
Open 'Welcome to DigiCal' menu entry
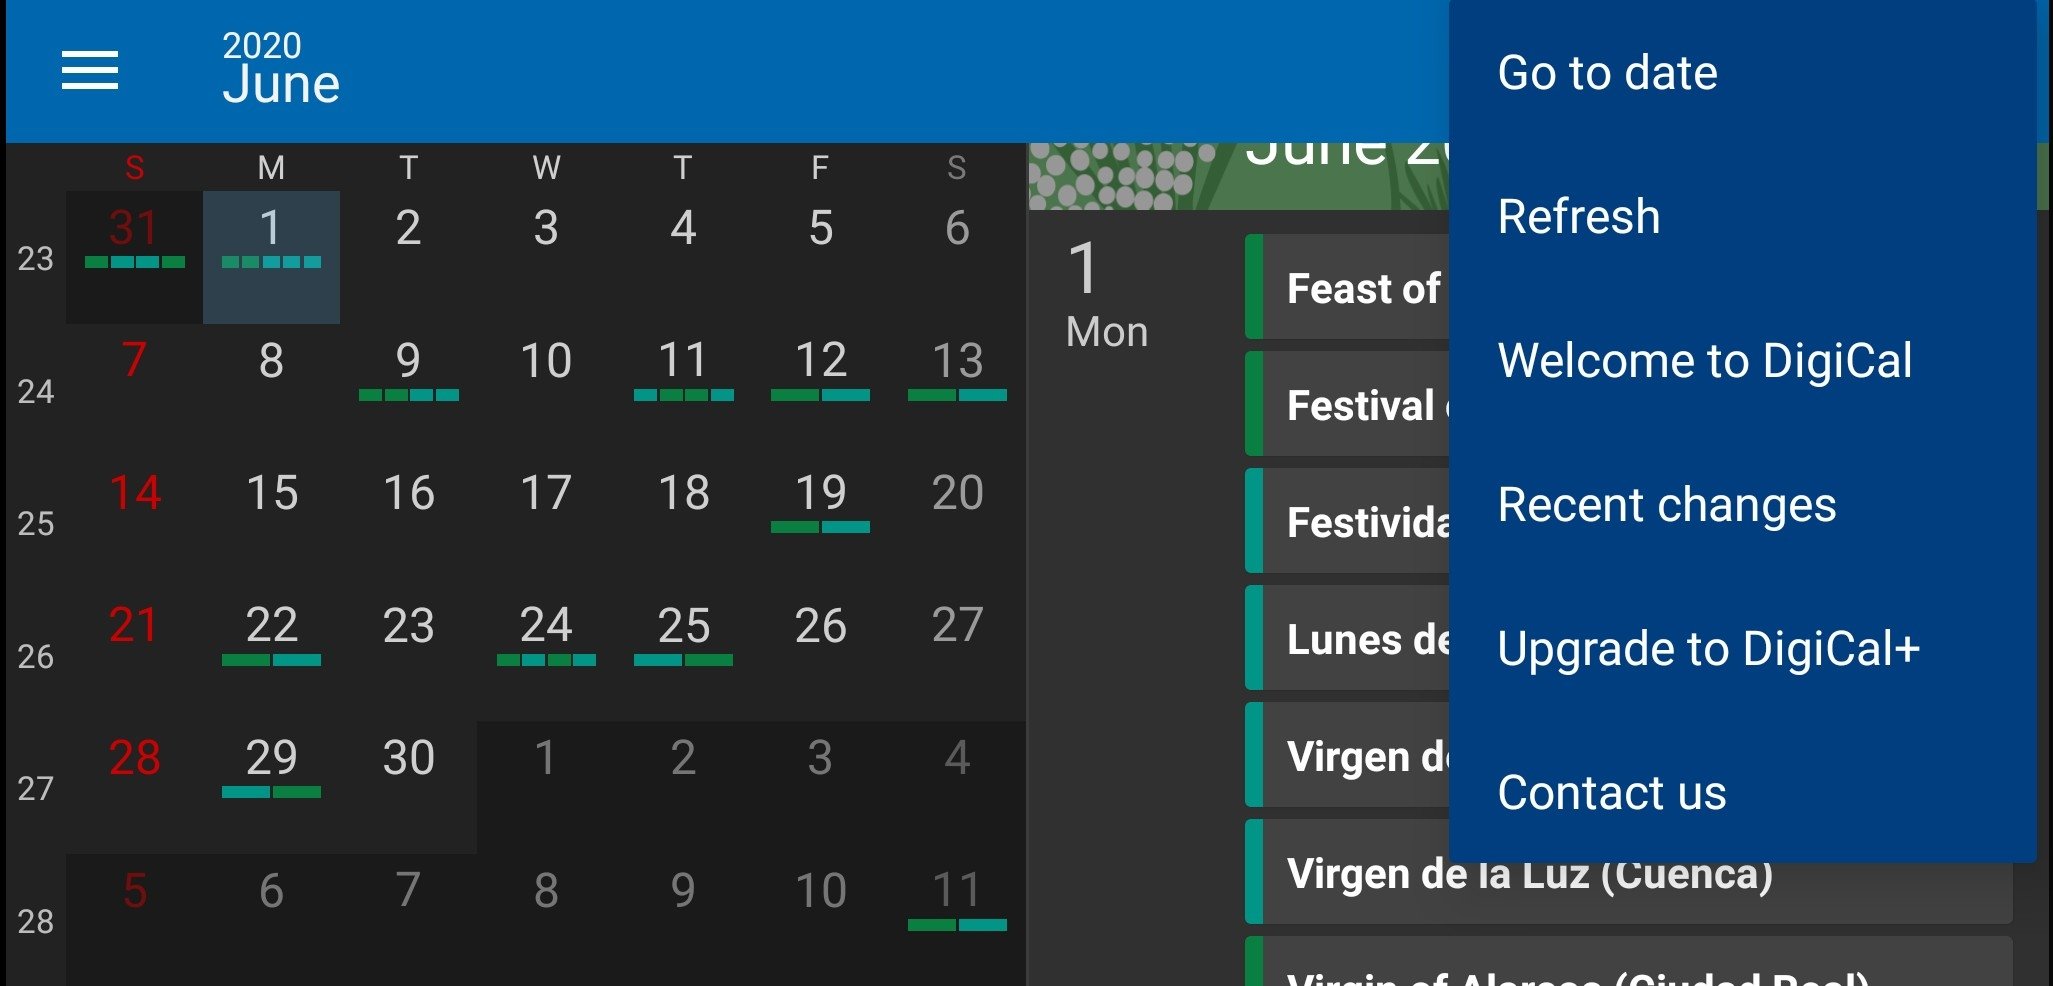(x=1704, y=361)
